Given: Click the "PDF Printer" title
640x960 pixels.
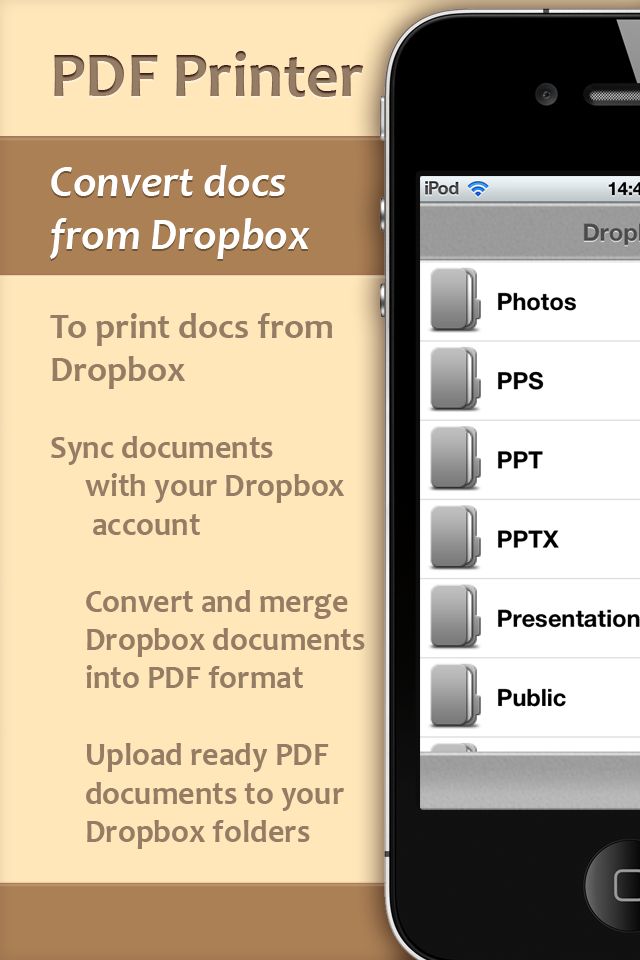Looking at the screenshot, I should tap(208, 76).
